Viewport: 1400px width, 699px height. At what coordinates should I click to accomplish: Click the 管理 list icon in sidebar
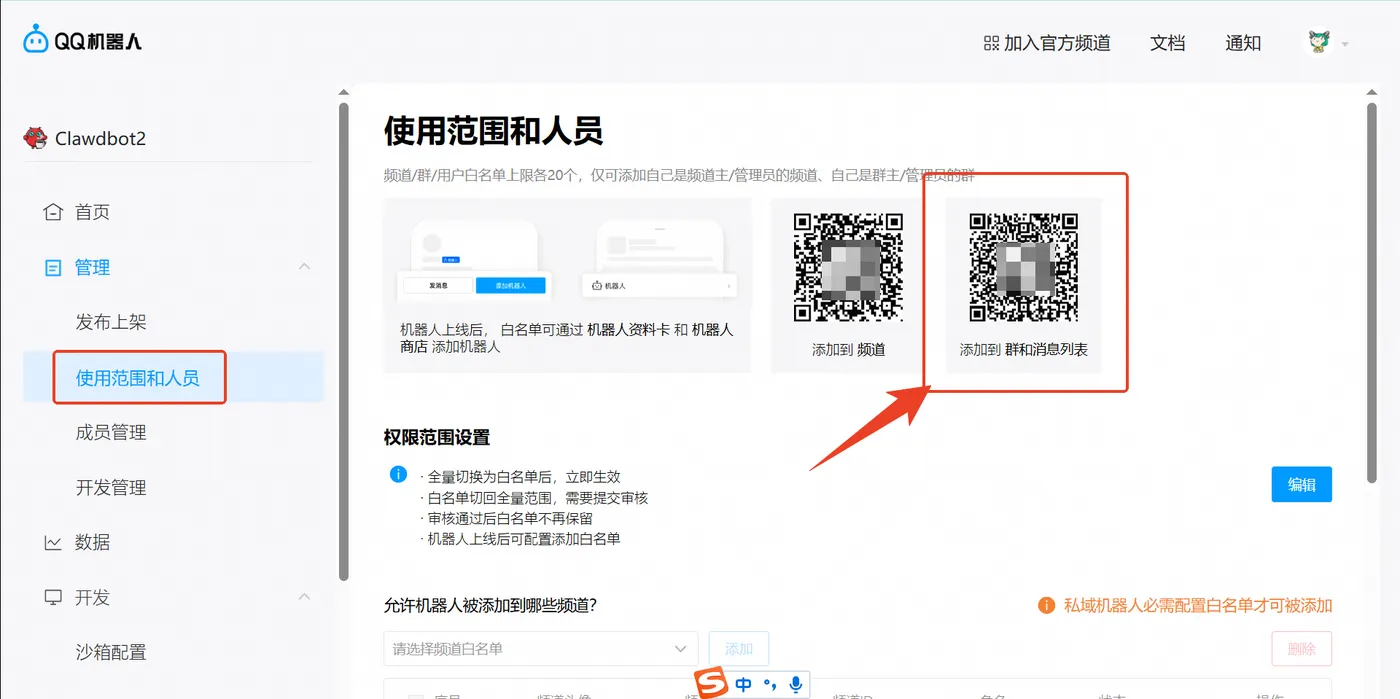[53, 267]
